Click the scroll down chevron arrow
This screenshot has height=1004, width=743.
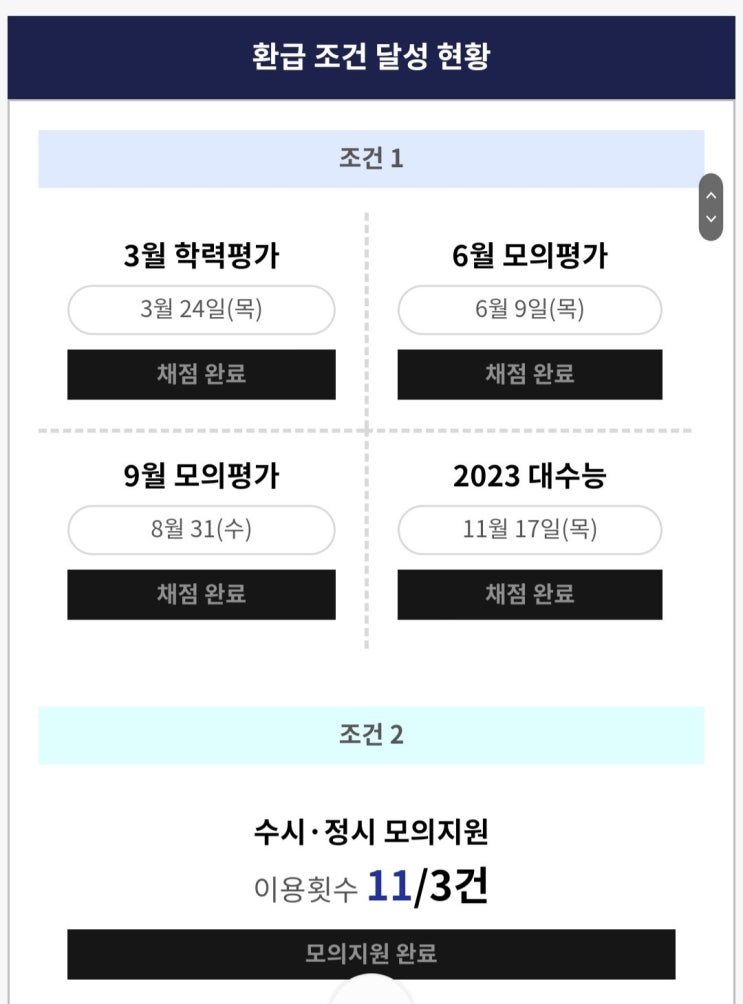[711, 218]
